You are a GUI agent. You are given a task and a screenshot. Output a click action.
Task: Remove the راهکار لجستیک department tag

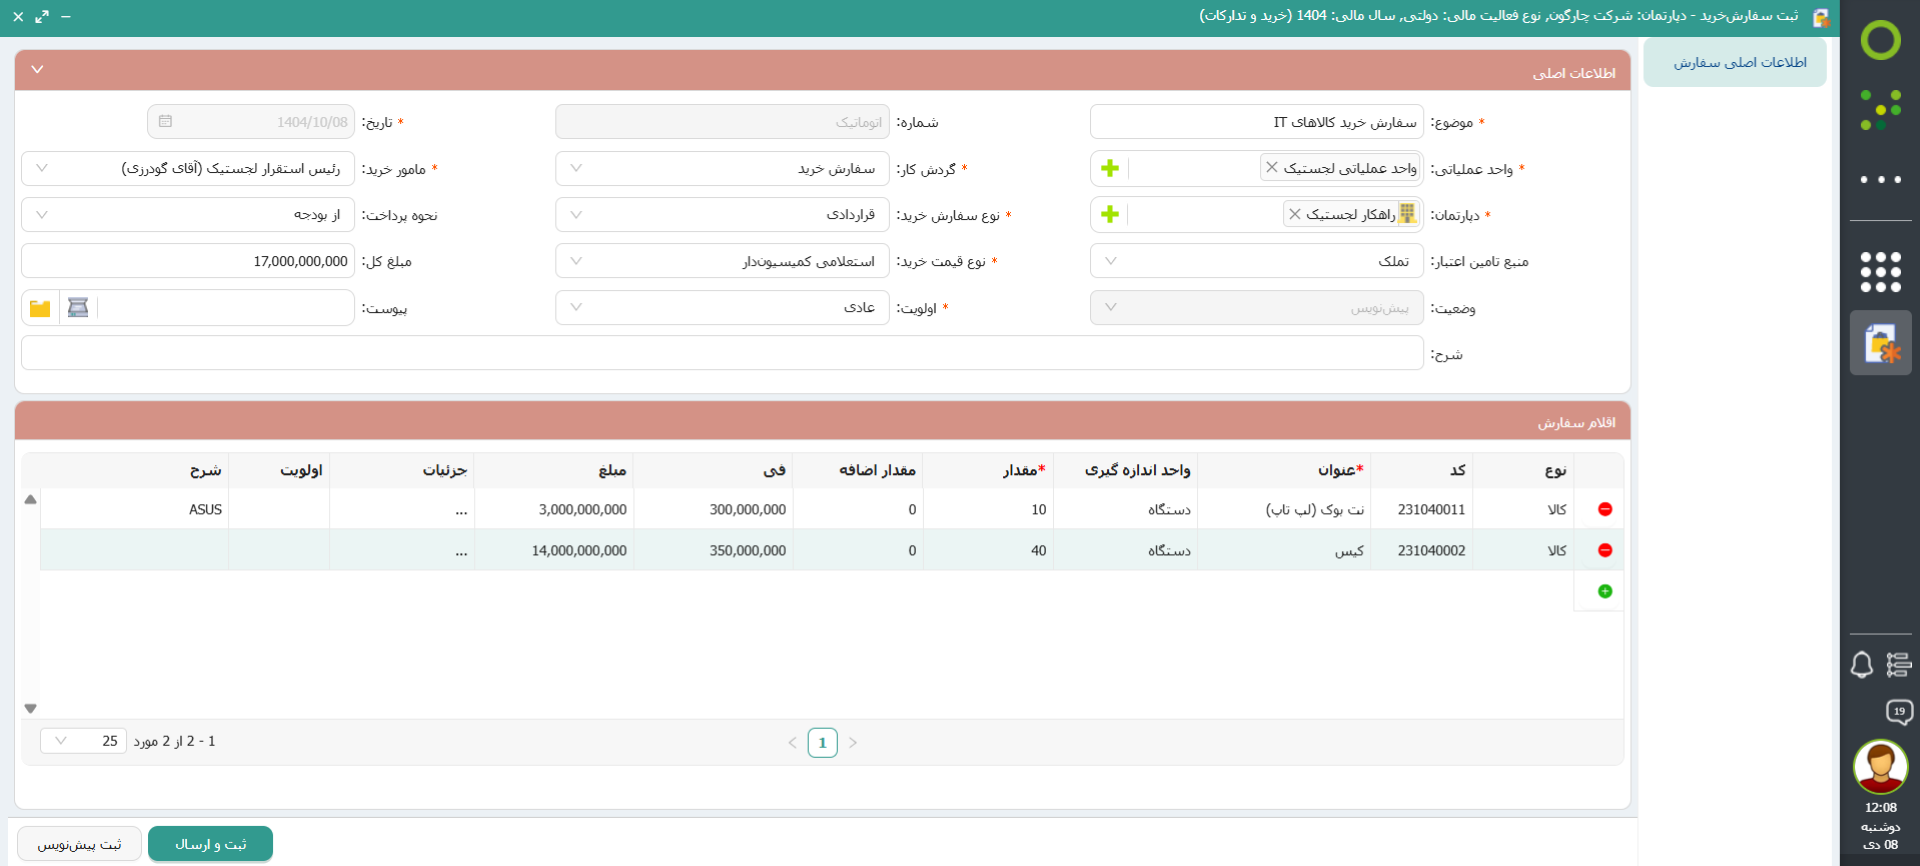tap(1294, 214)
